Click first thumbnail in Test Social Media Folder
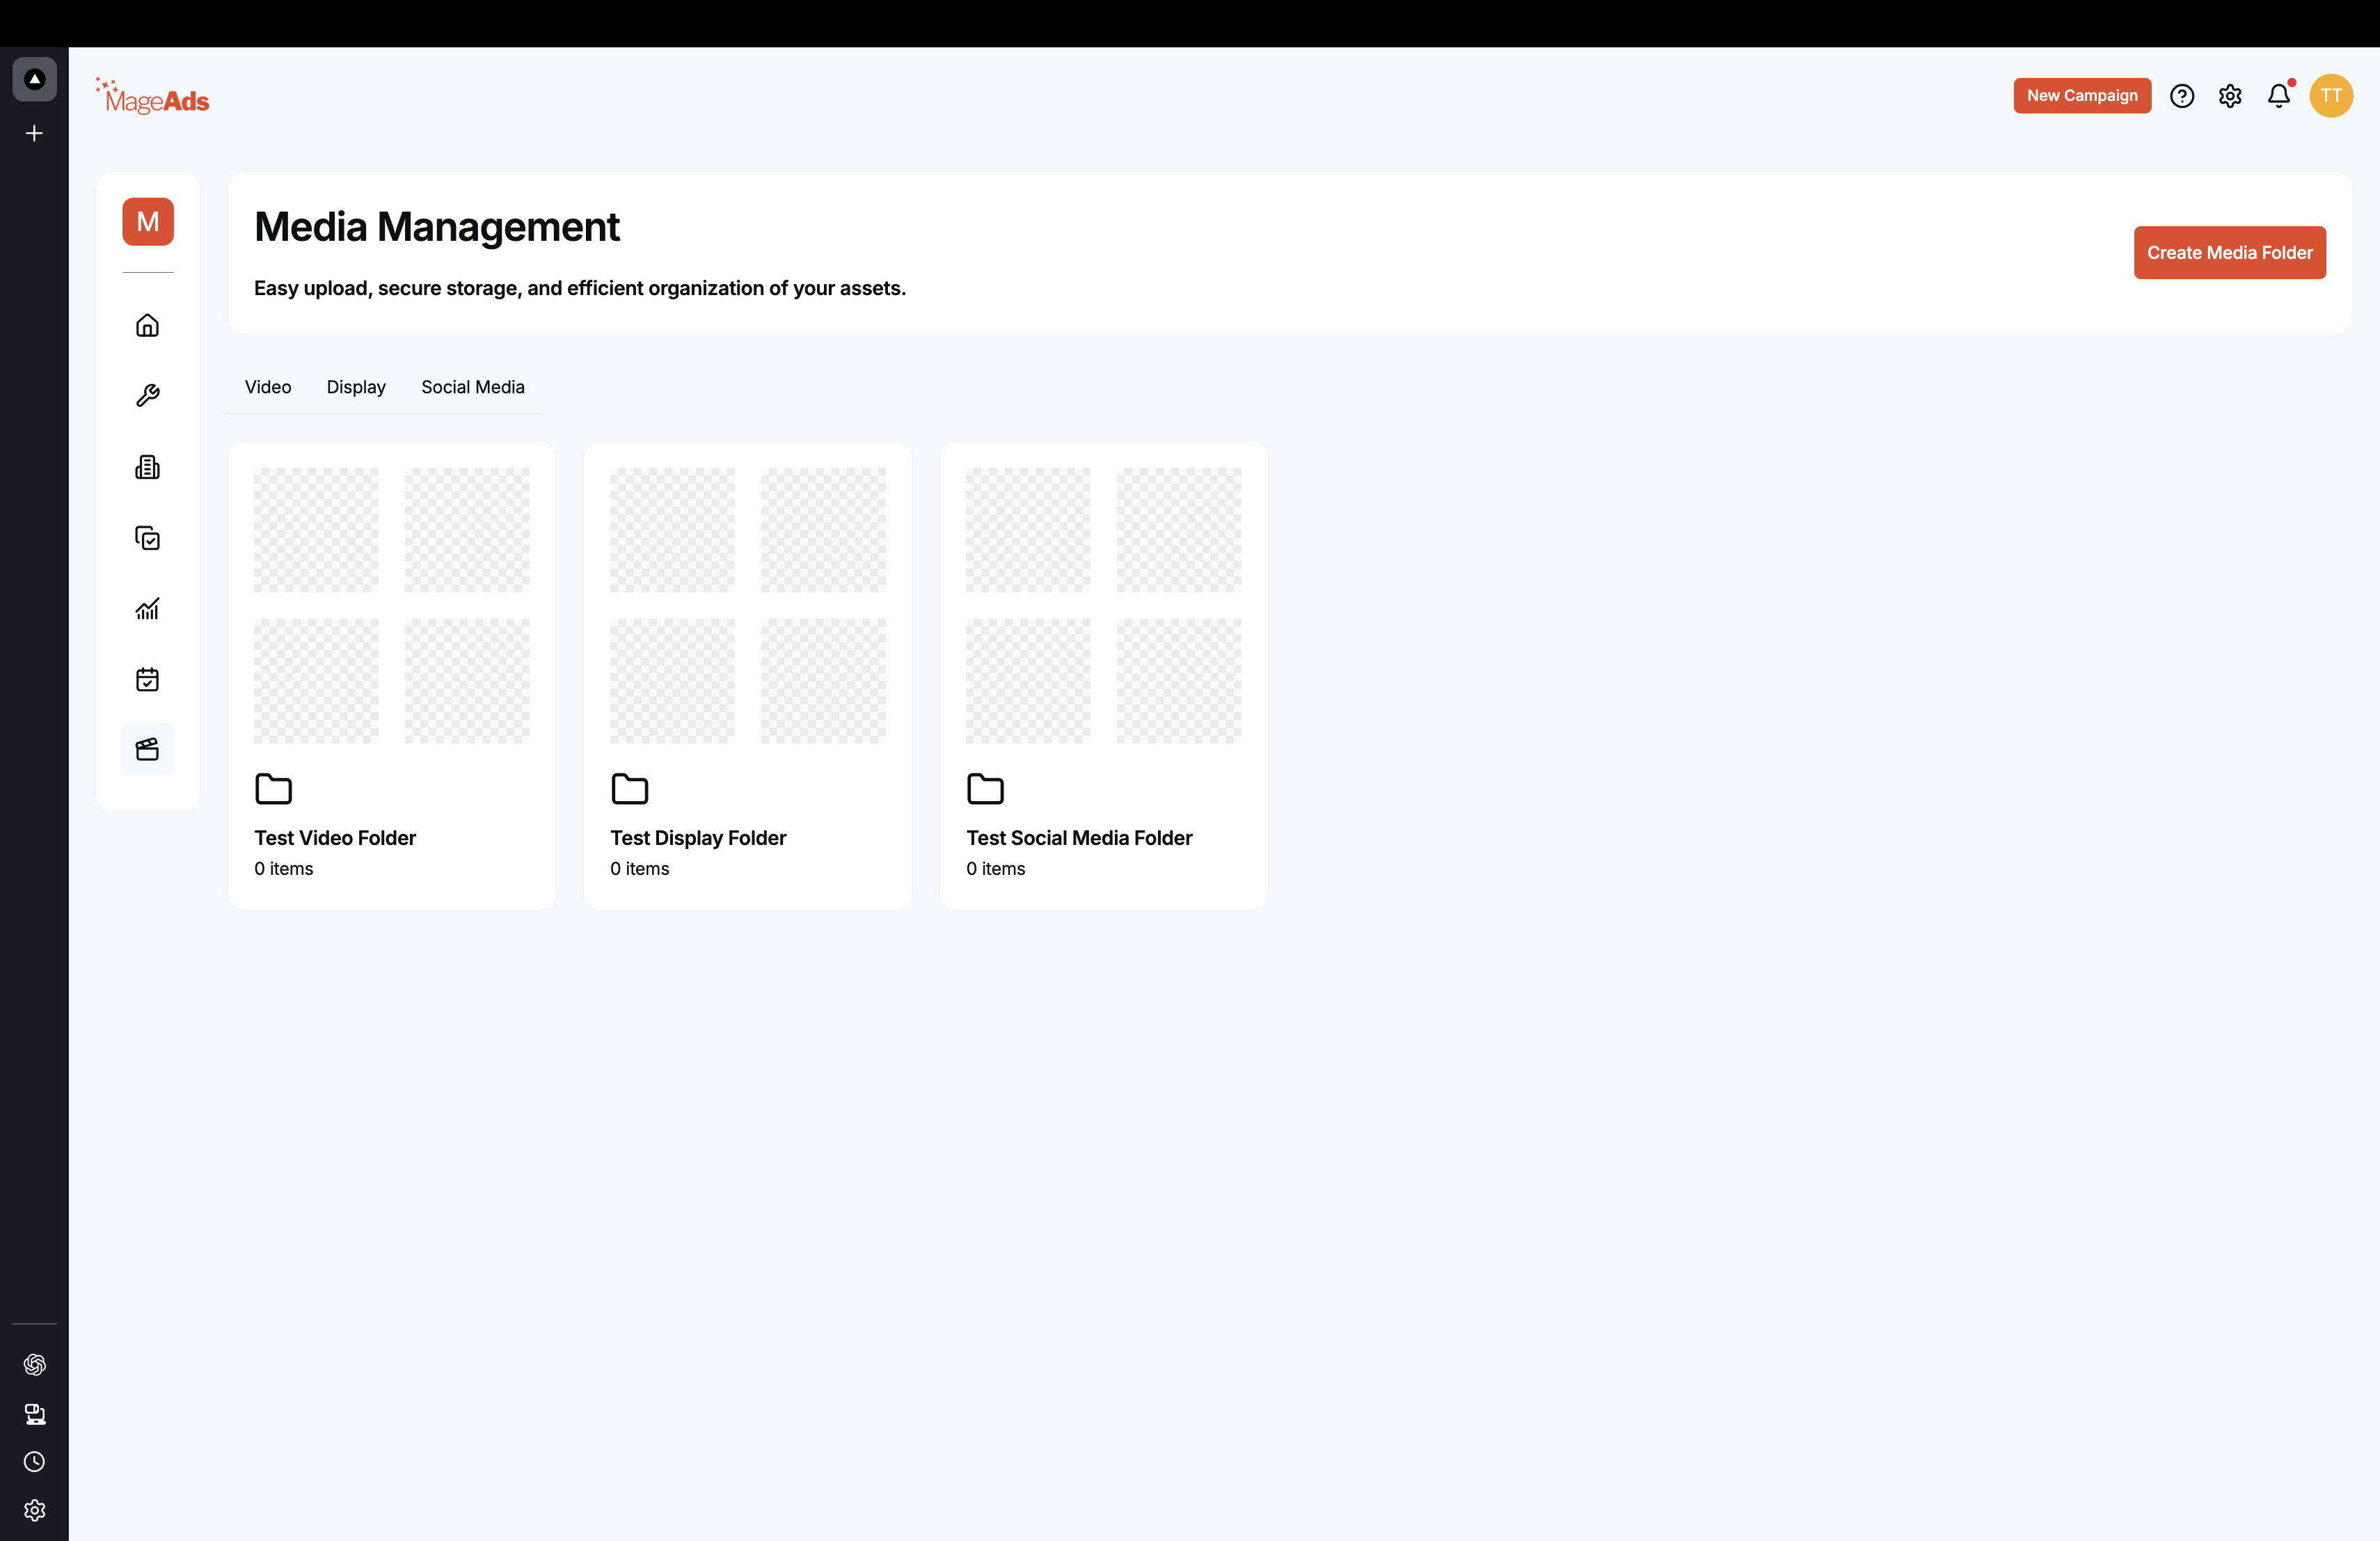Viewport: 2380px width, 1541px height. 1028,530
